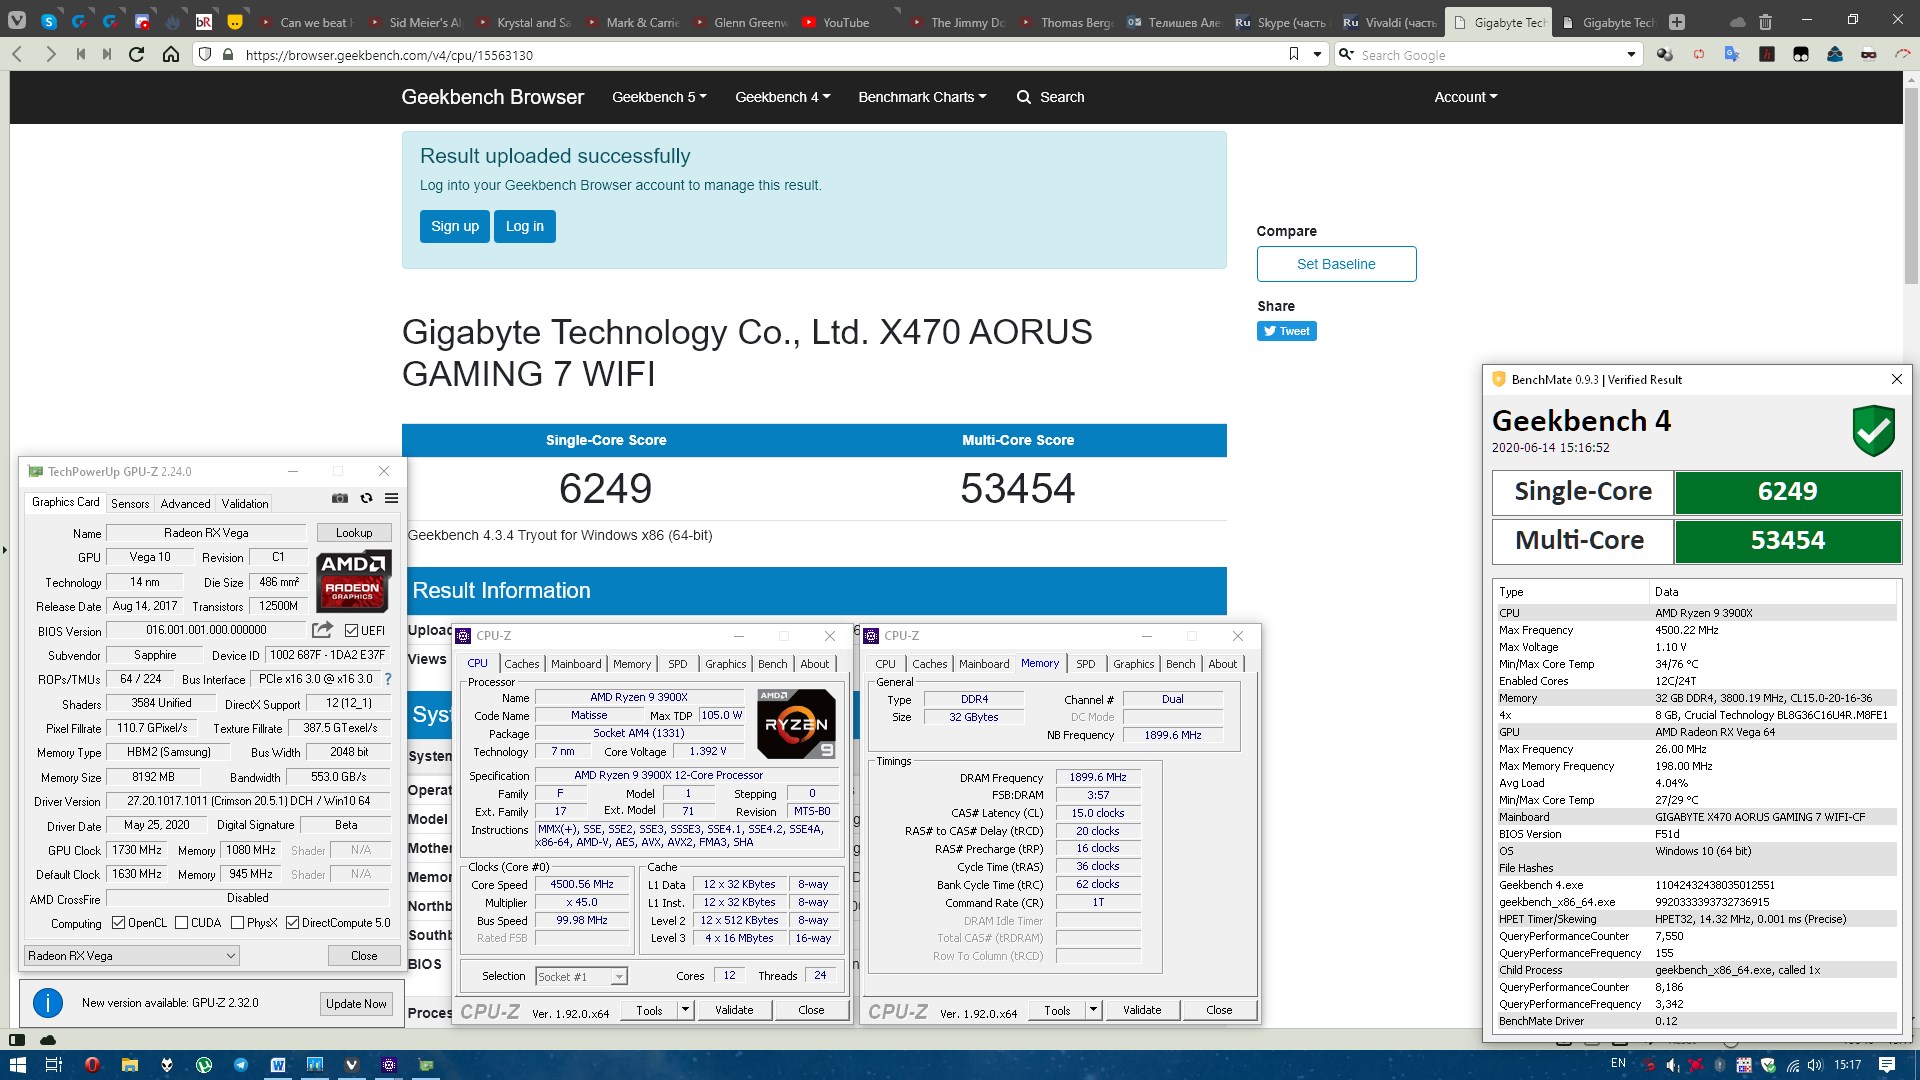The height and width of the screenshot is (1080, 1920).
Task: Click the Set Baseline button
Action: (1336, 264)
